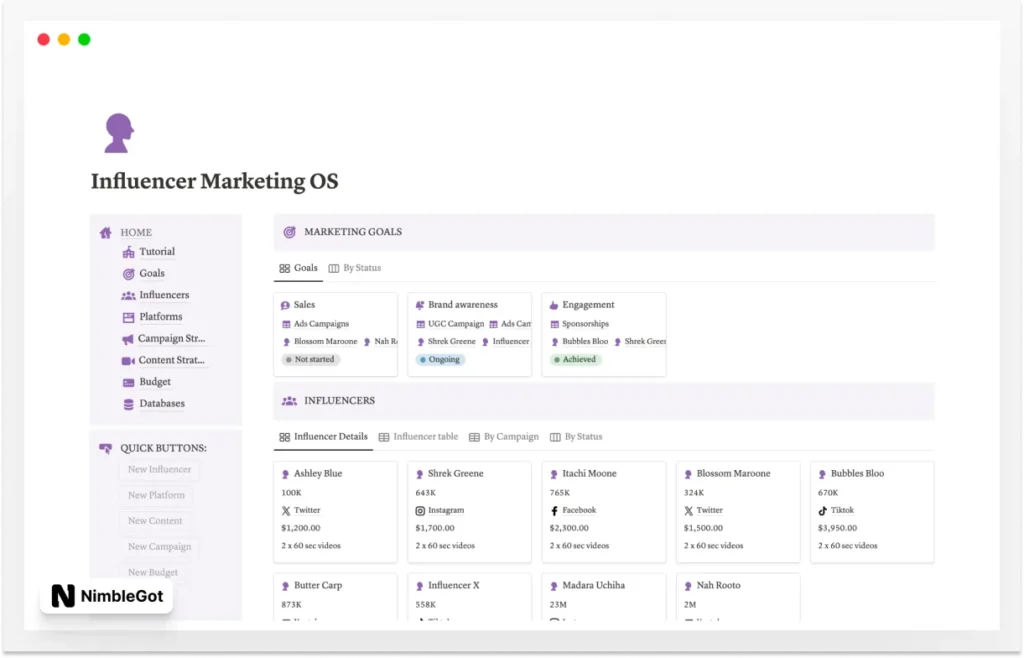The image size is (1024, 658).
Task: Click the Marketing Goals target icon header
Action: 289,231
